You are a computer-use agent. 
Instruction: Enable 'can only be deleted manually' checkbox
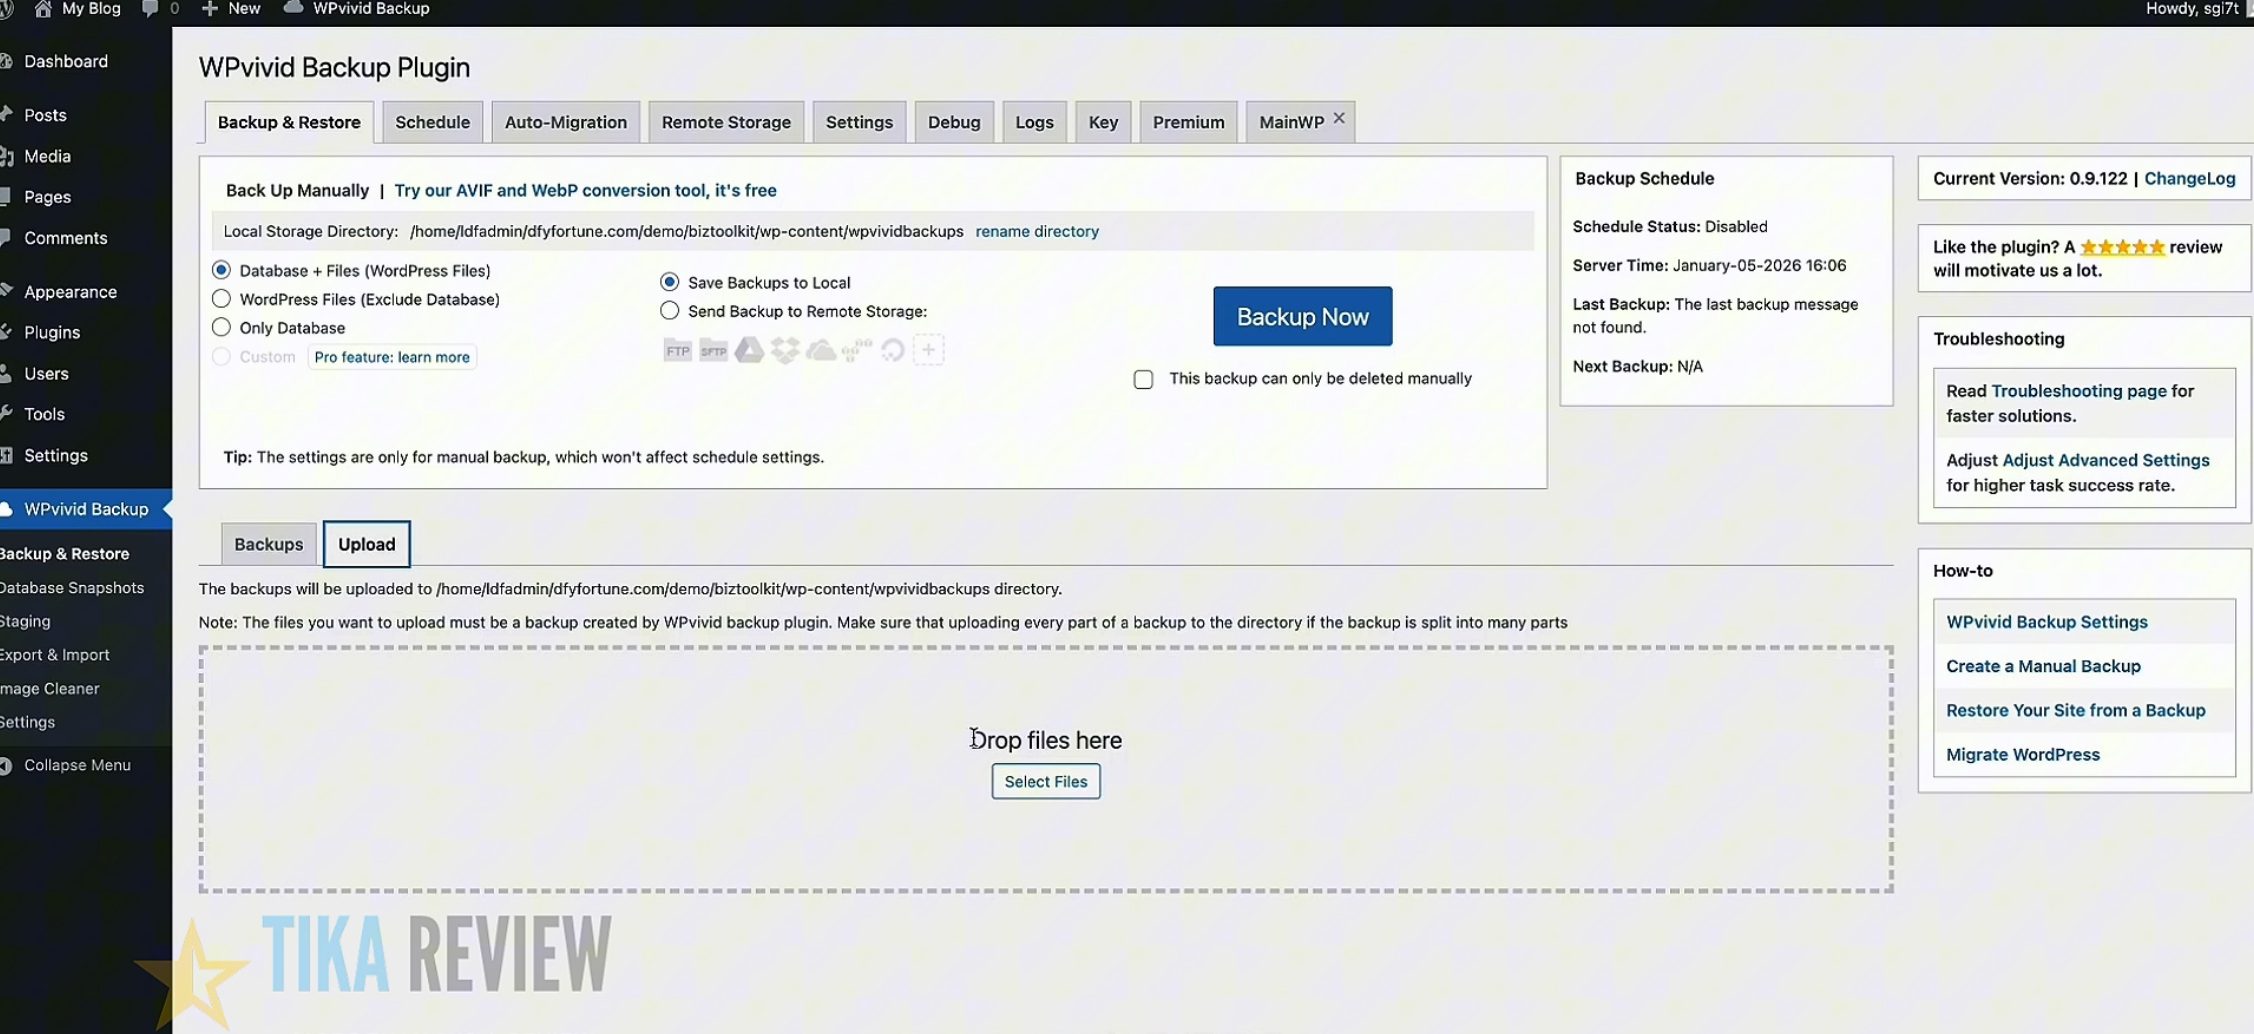pos(1143,379)
